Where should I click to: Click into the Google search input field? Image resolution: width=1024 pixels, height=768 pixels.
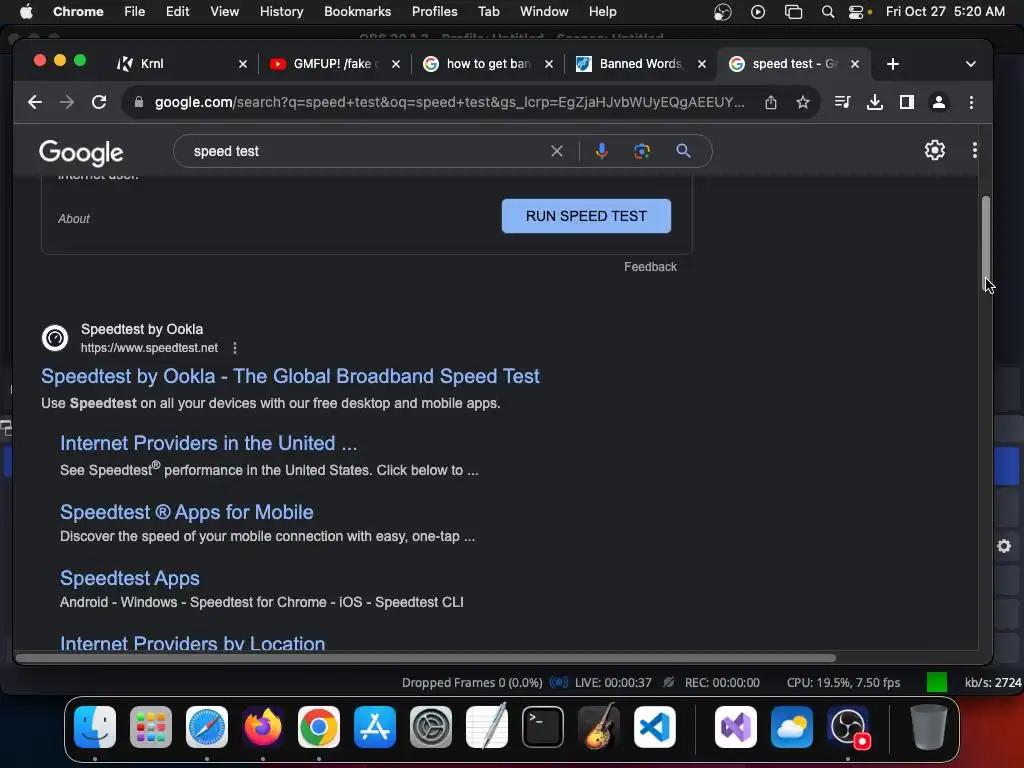[x=366, y=151]
